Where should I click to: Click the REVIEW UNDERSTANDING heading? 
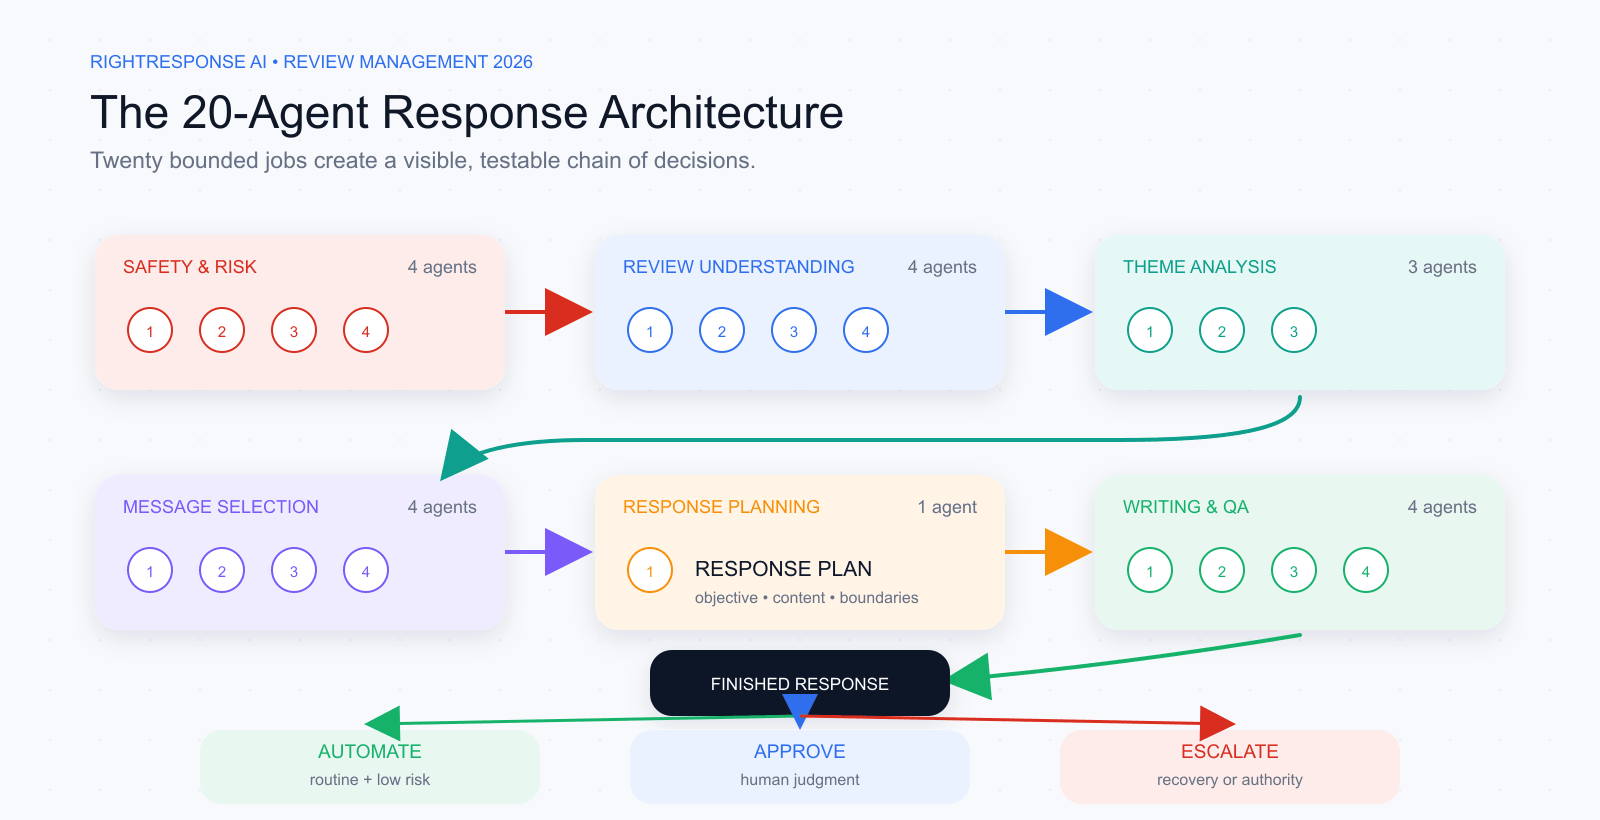coord(739,267)
